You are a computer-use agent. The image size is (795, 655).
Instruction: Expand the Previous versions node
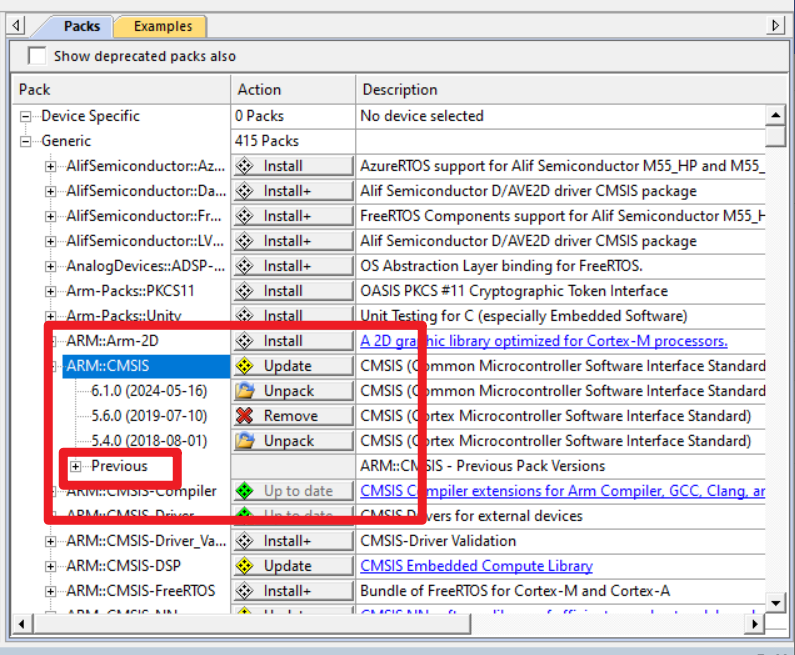75,466
